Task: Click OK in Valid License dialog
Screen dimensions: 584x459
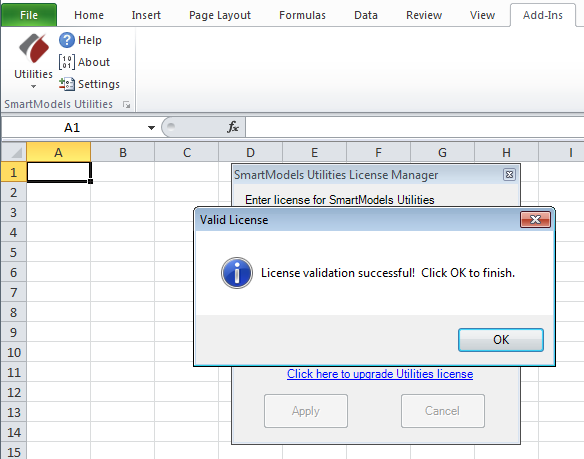Action: tap(501, 340)
